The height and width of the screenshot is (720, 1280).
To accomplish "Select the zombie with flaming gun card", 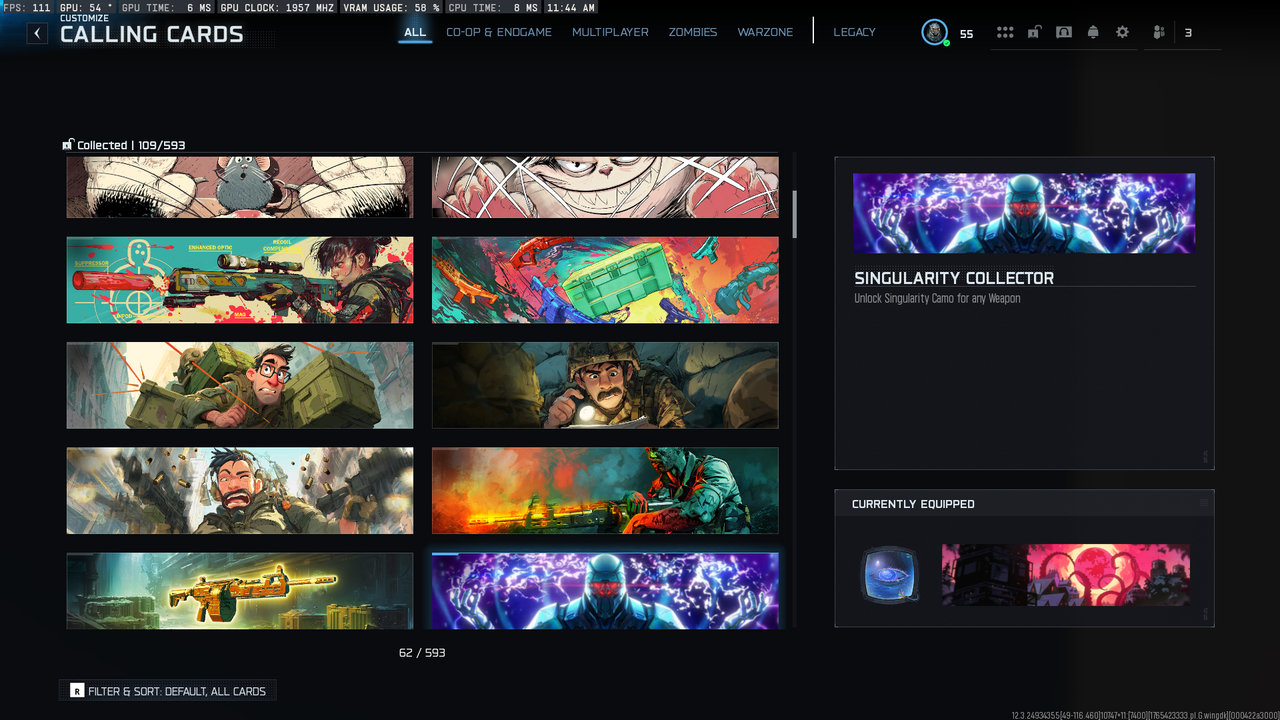I will pos(605,490).
